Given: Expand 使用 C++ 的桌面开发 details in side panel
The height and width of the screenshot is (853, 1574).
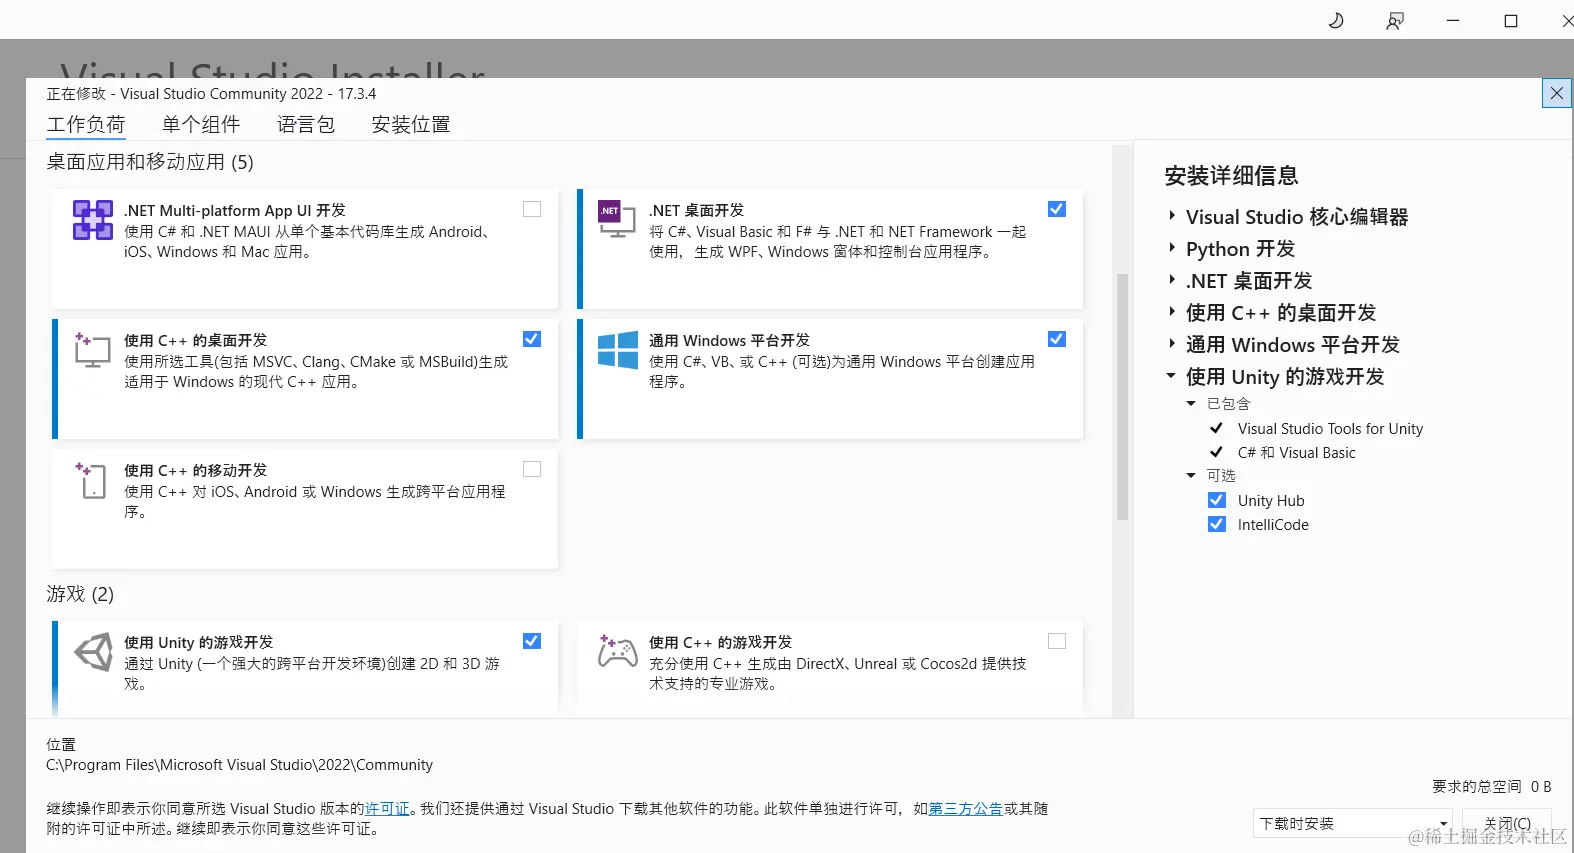Looking at the screenshot, I should [1172, 312].
